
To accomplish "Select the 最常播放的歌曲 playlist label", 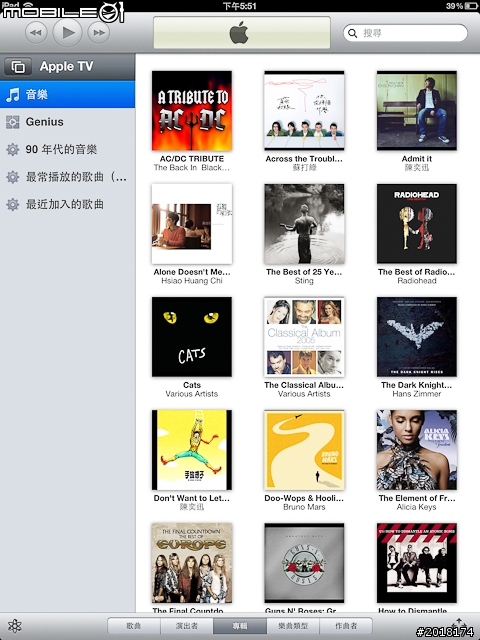I will [x=76, y=177].
